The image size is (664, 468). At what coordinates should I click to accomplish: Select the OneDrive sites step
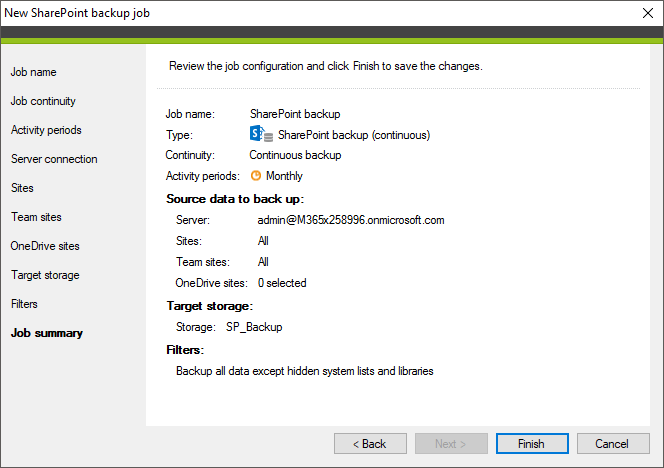[45, 246]
